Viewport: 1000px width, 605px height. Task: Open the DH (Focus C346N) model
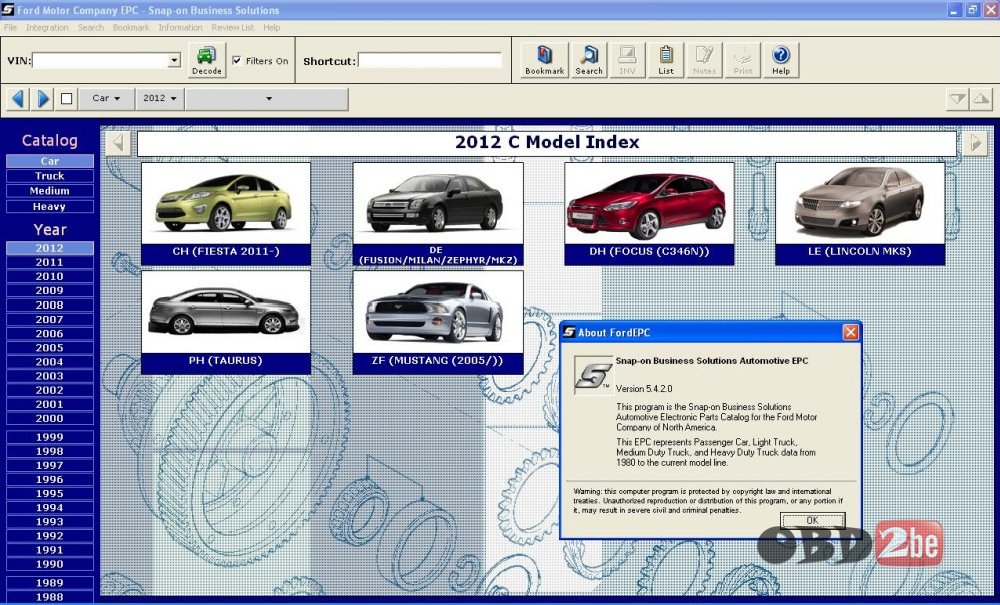click(x=649, y=214)
